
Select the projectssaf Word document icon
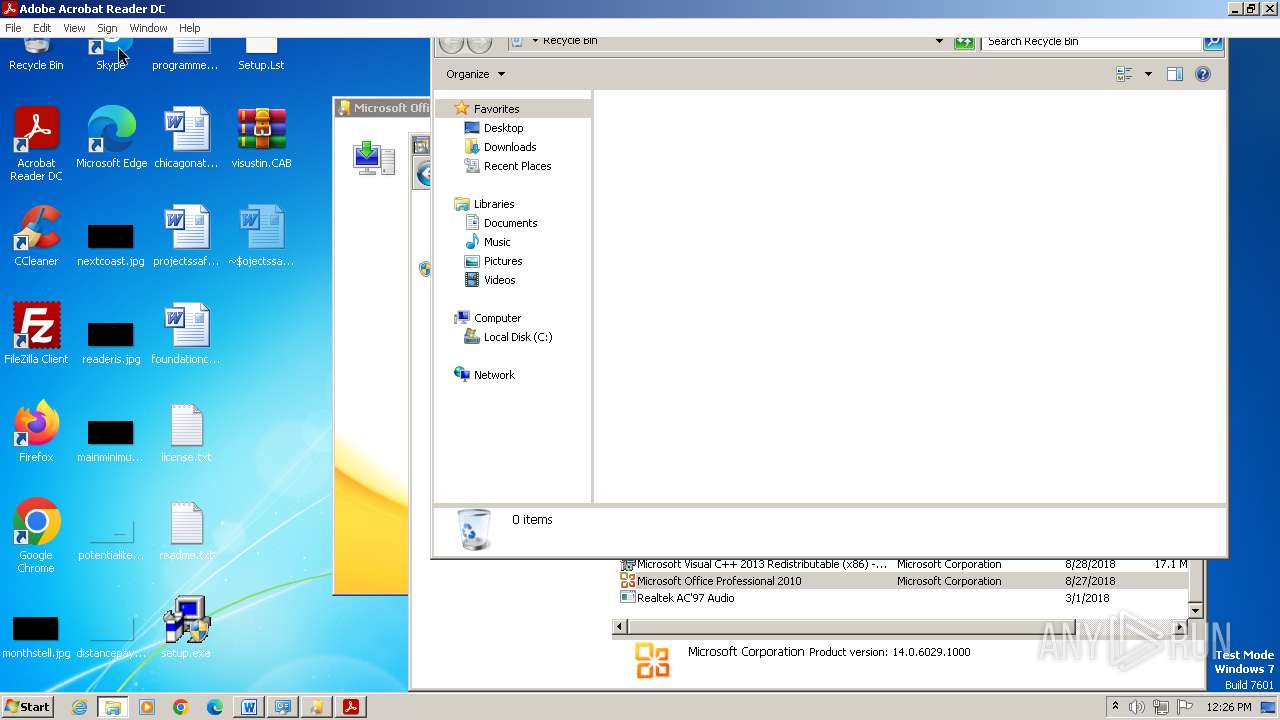point(186,236)
